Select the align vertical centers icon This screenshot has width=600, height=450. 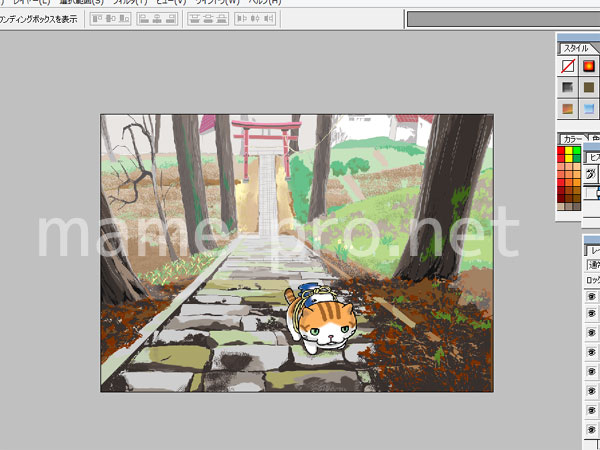point(111,18)
